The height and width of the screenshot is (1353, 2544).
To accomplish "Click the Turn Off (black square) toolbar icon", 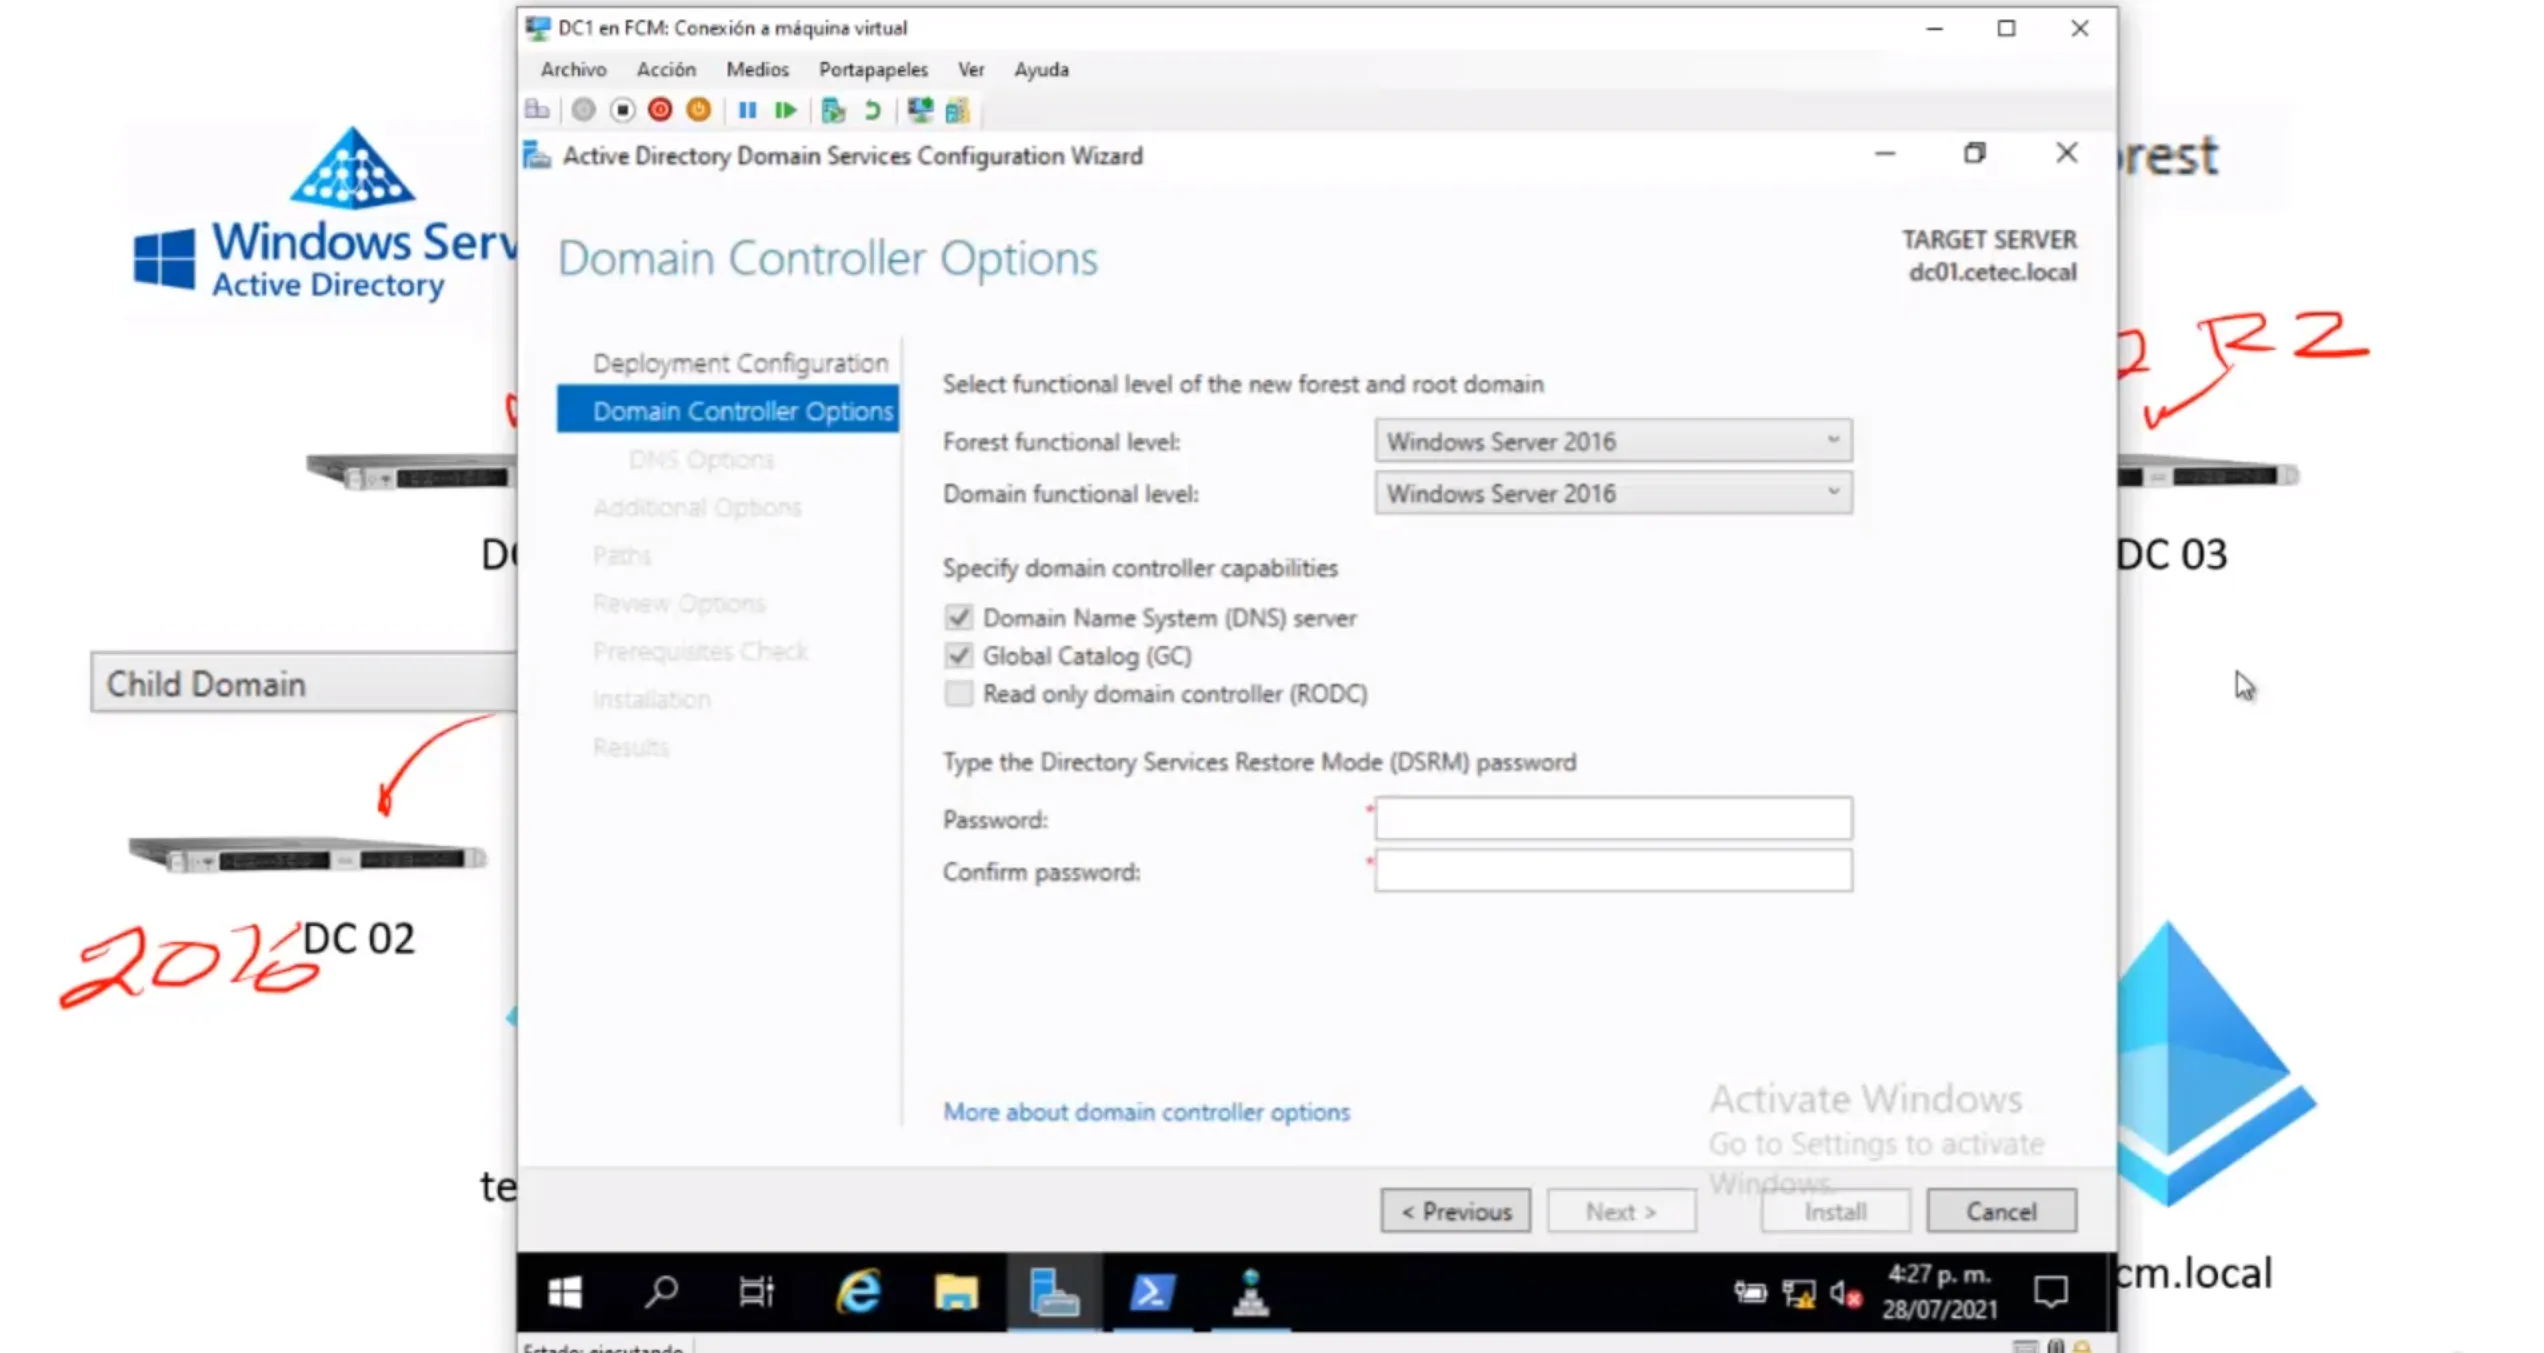I will [622, 110].
